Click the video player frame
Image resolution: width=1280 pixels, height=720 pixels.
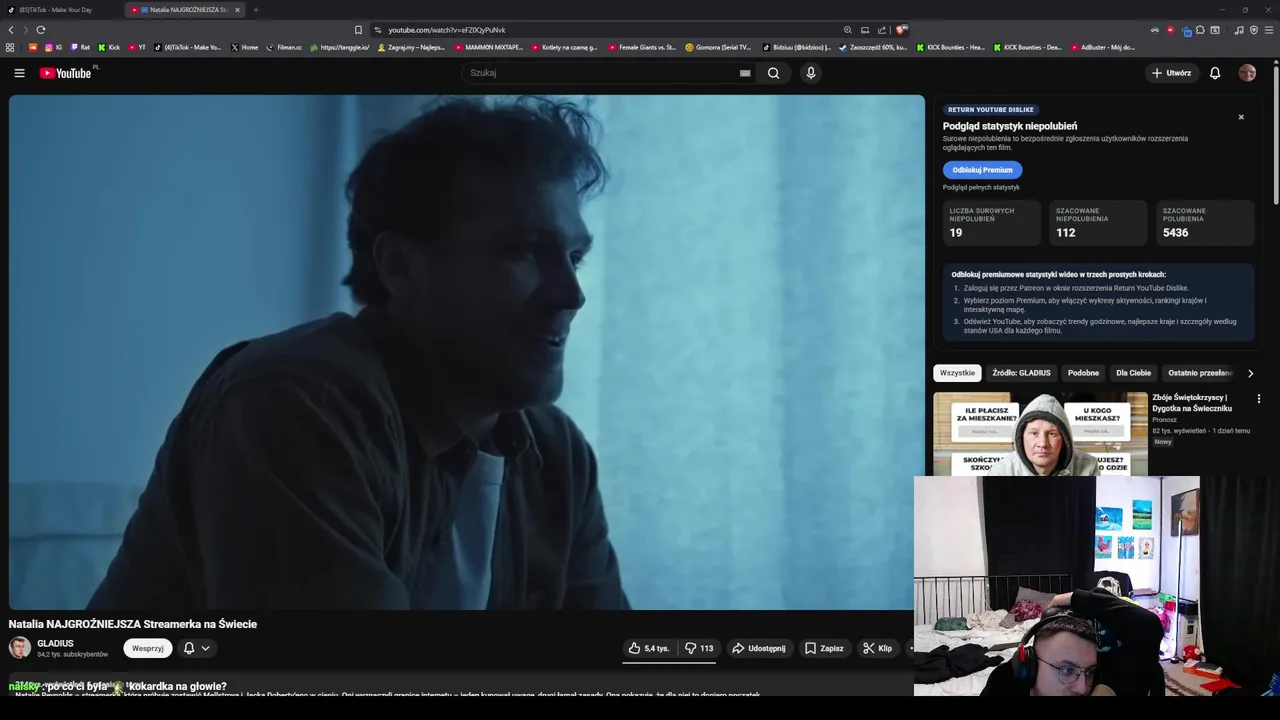point(467,352)
